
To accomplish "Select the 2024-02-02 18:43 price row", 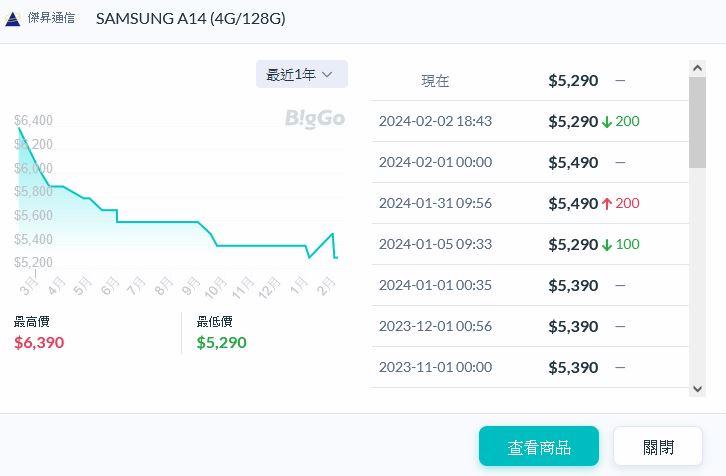I will click(528, 121).
